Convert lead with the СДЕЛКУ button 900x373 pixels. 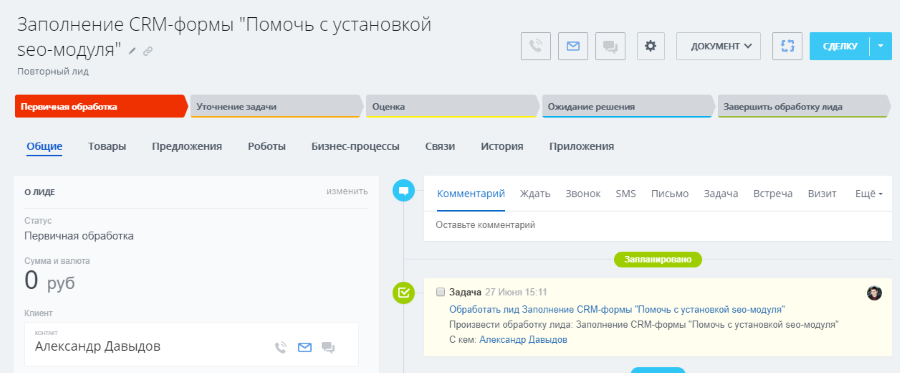click(x=840, y=46)
